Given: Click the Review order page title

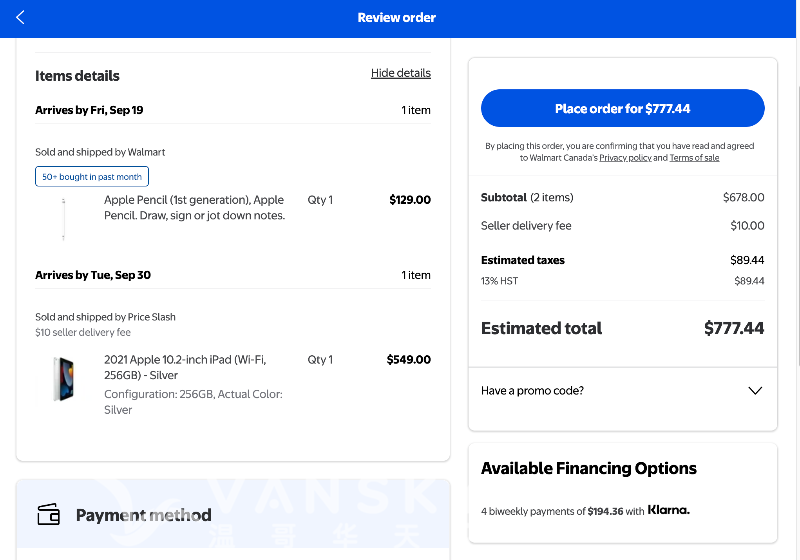Looking at the screenshot, I should click(x=397, y=18).
